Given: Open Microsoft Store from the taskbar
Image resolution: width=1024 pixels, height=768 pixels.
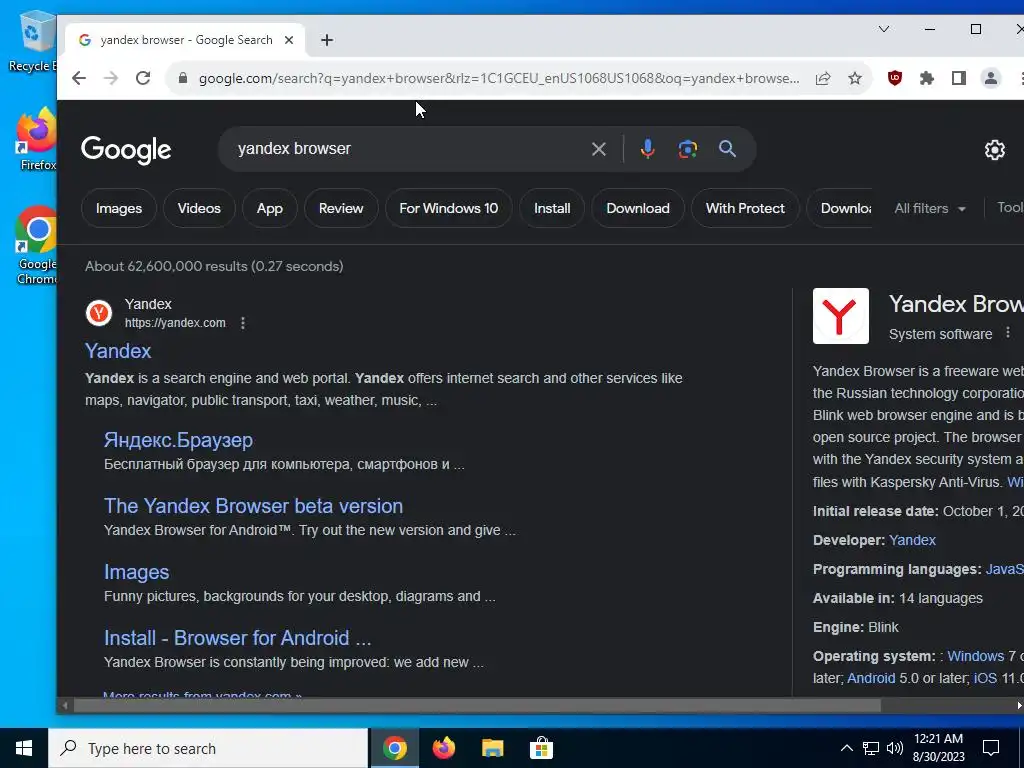Looking at the screenshot, I should click(541, 748).
